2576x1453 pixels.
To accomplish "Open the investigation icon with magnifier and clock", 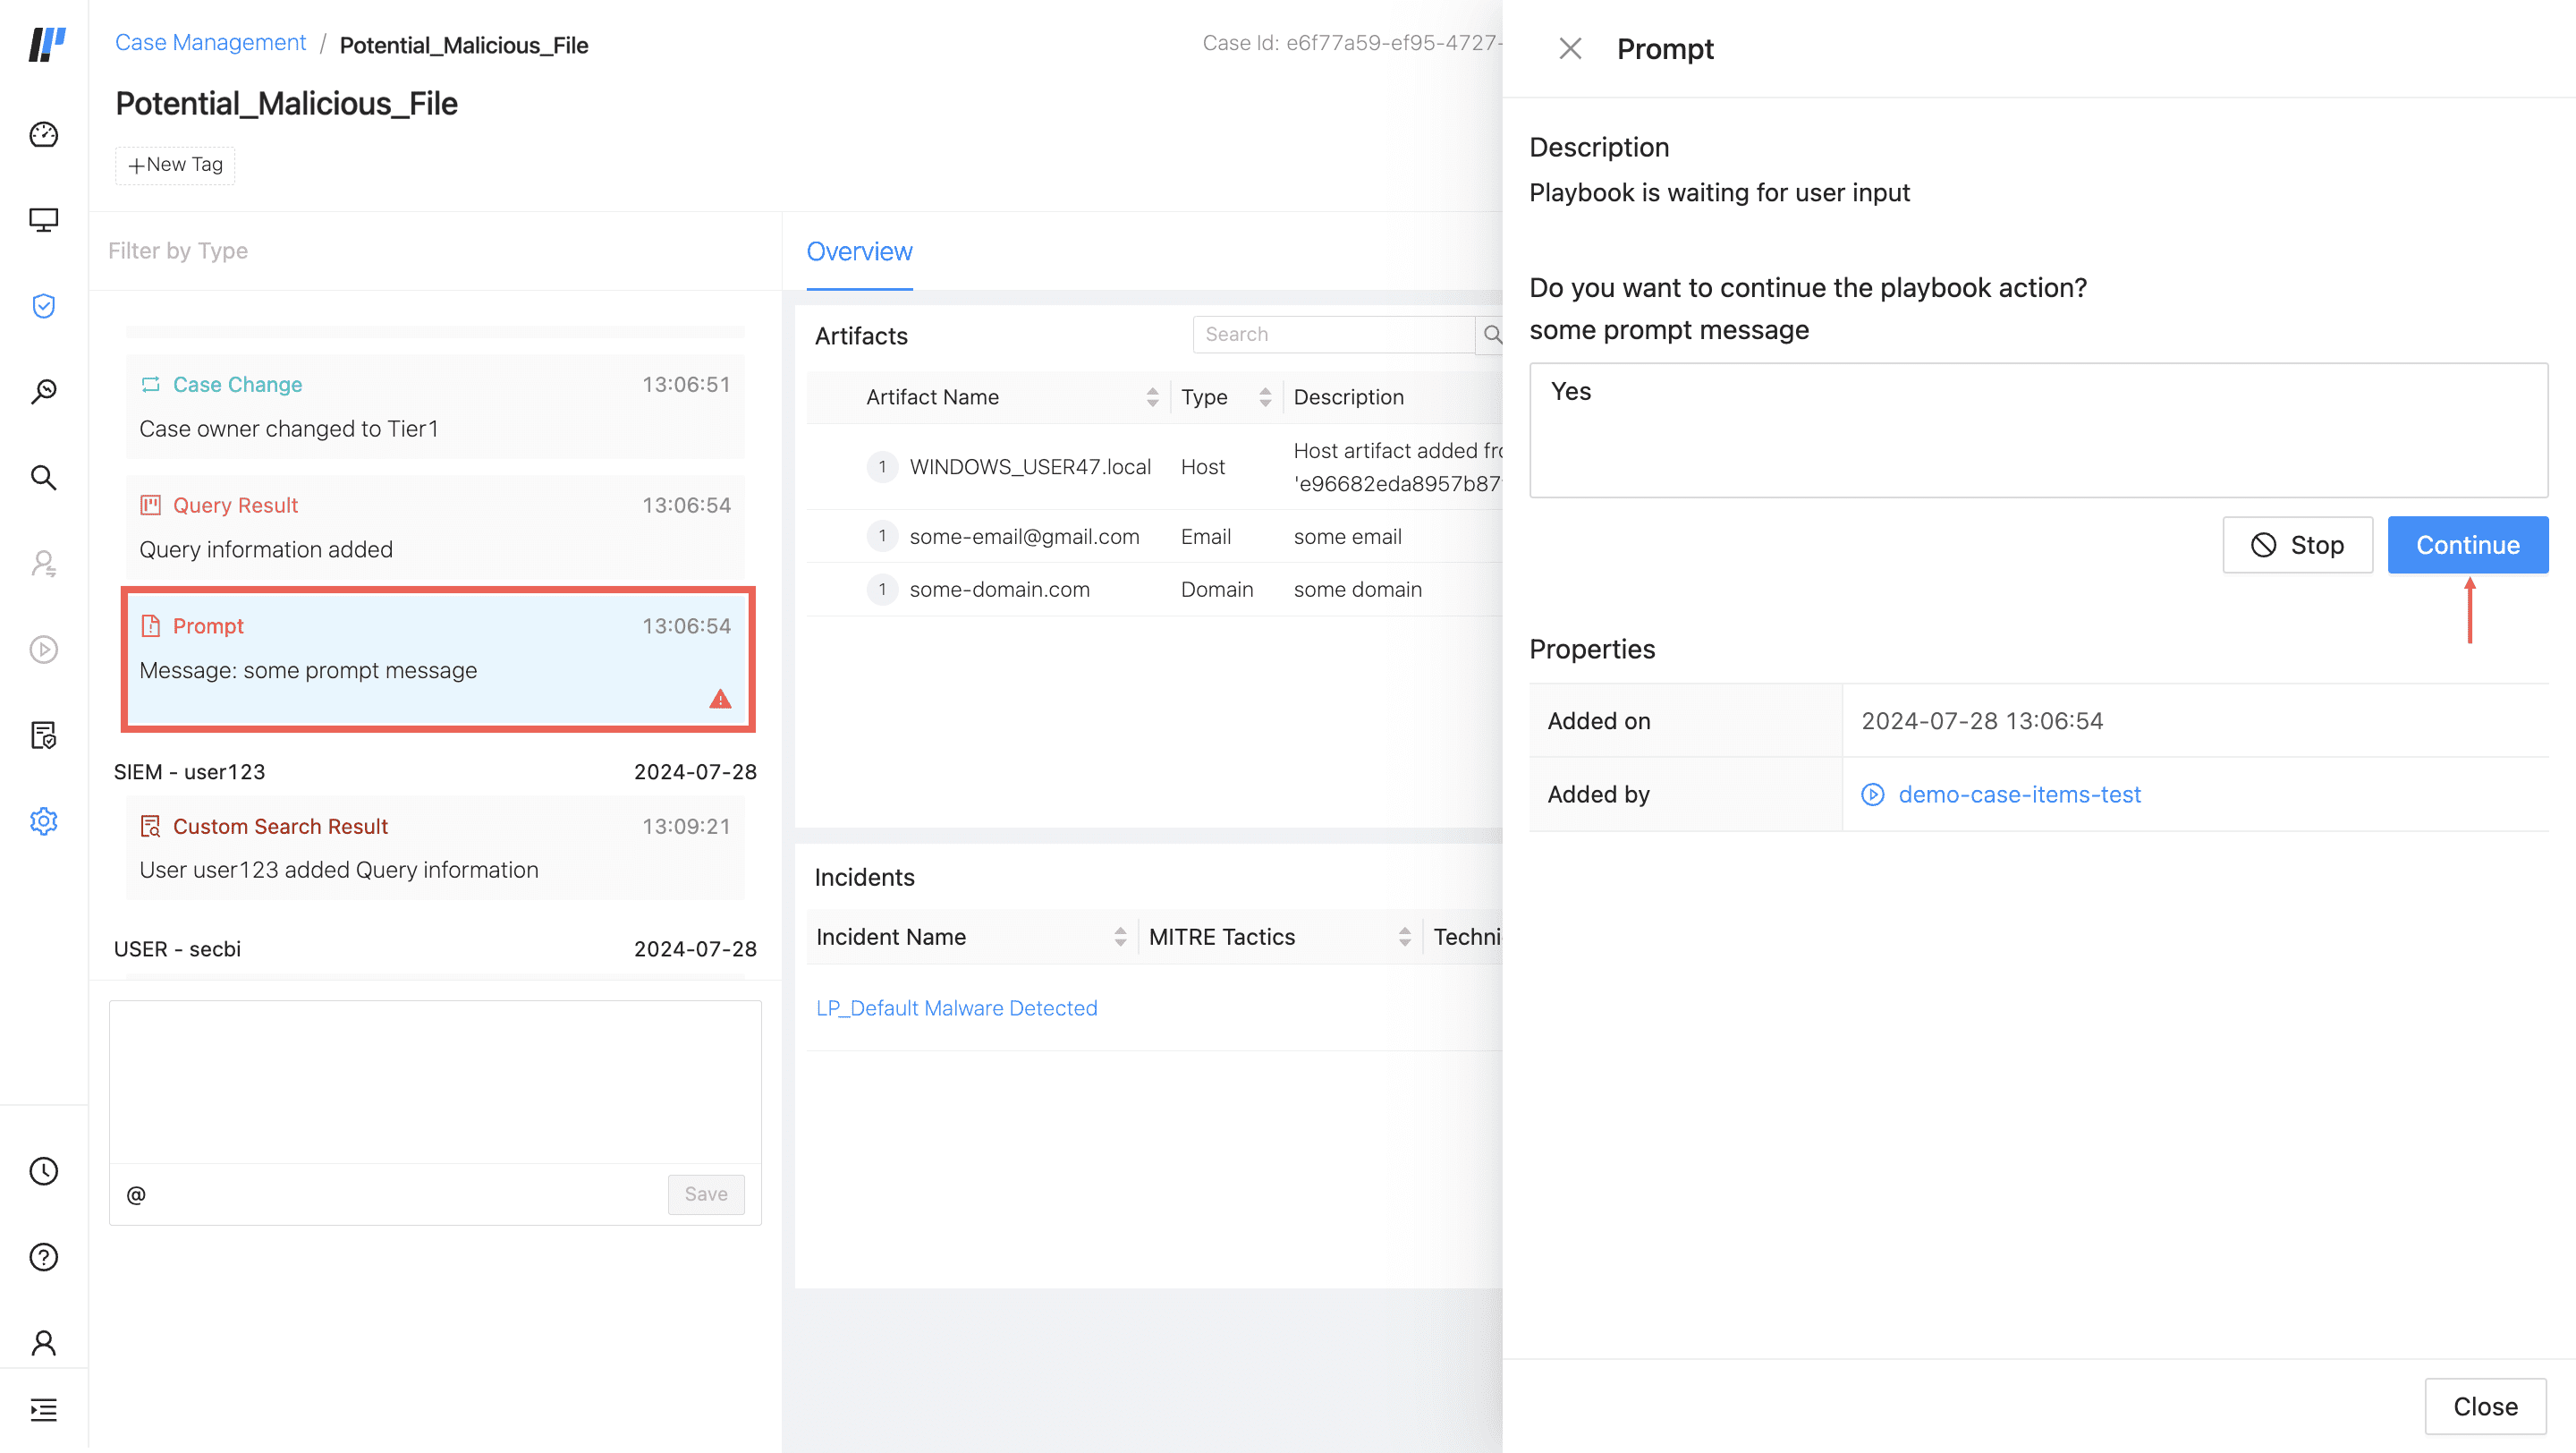I will coord(44,390).
